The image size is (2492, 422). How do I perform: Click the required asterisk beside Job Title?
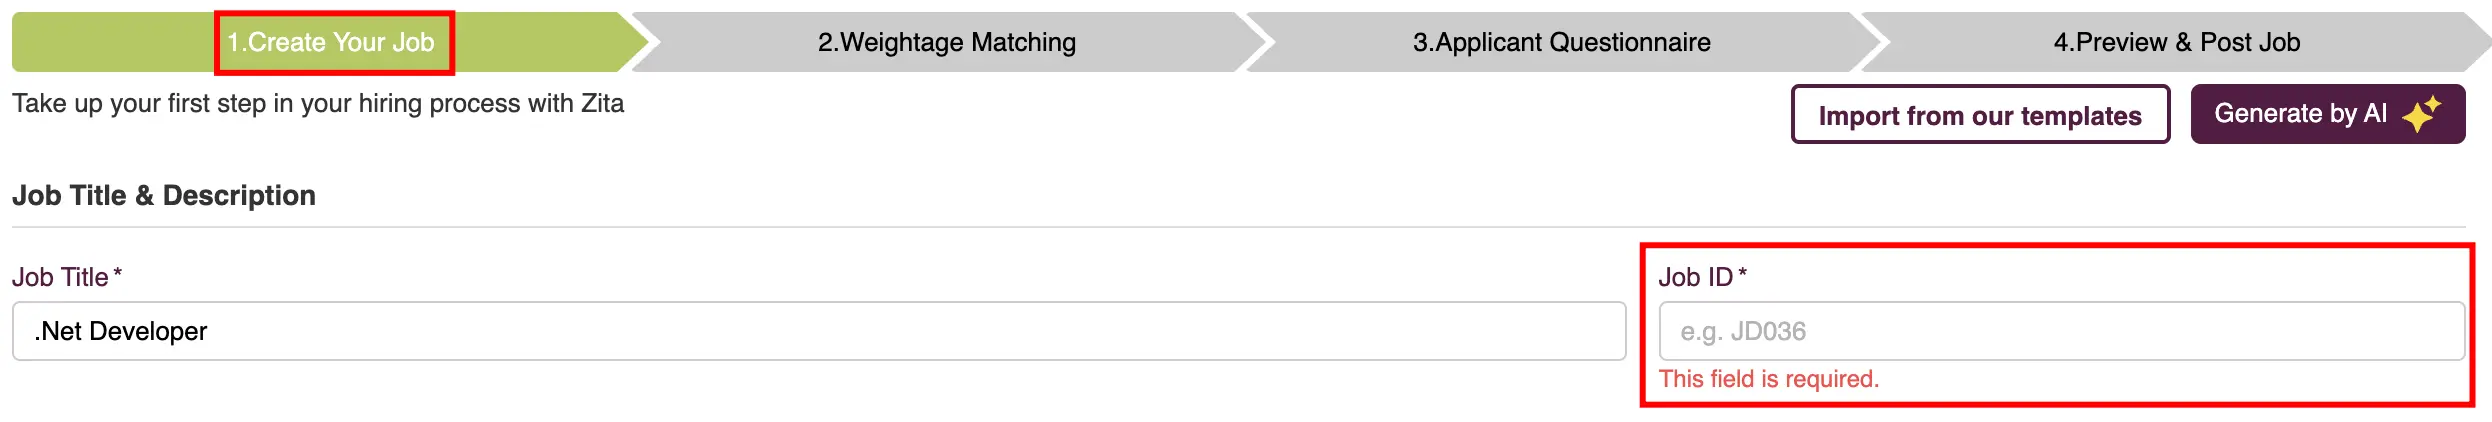(x=118, y=272)
